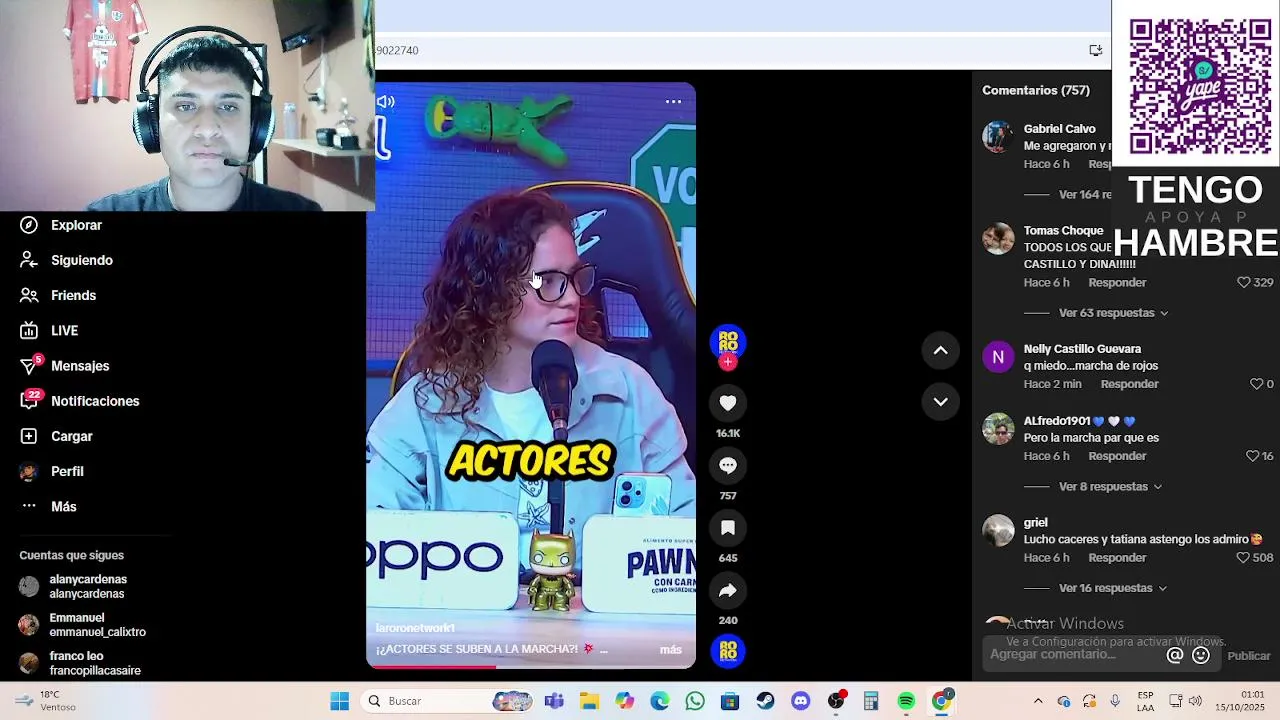Open Calculator from taskbar

point(871,701)
